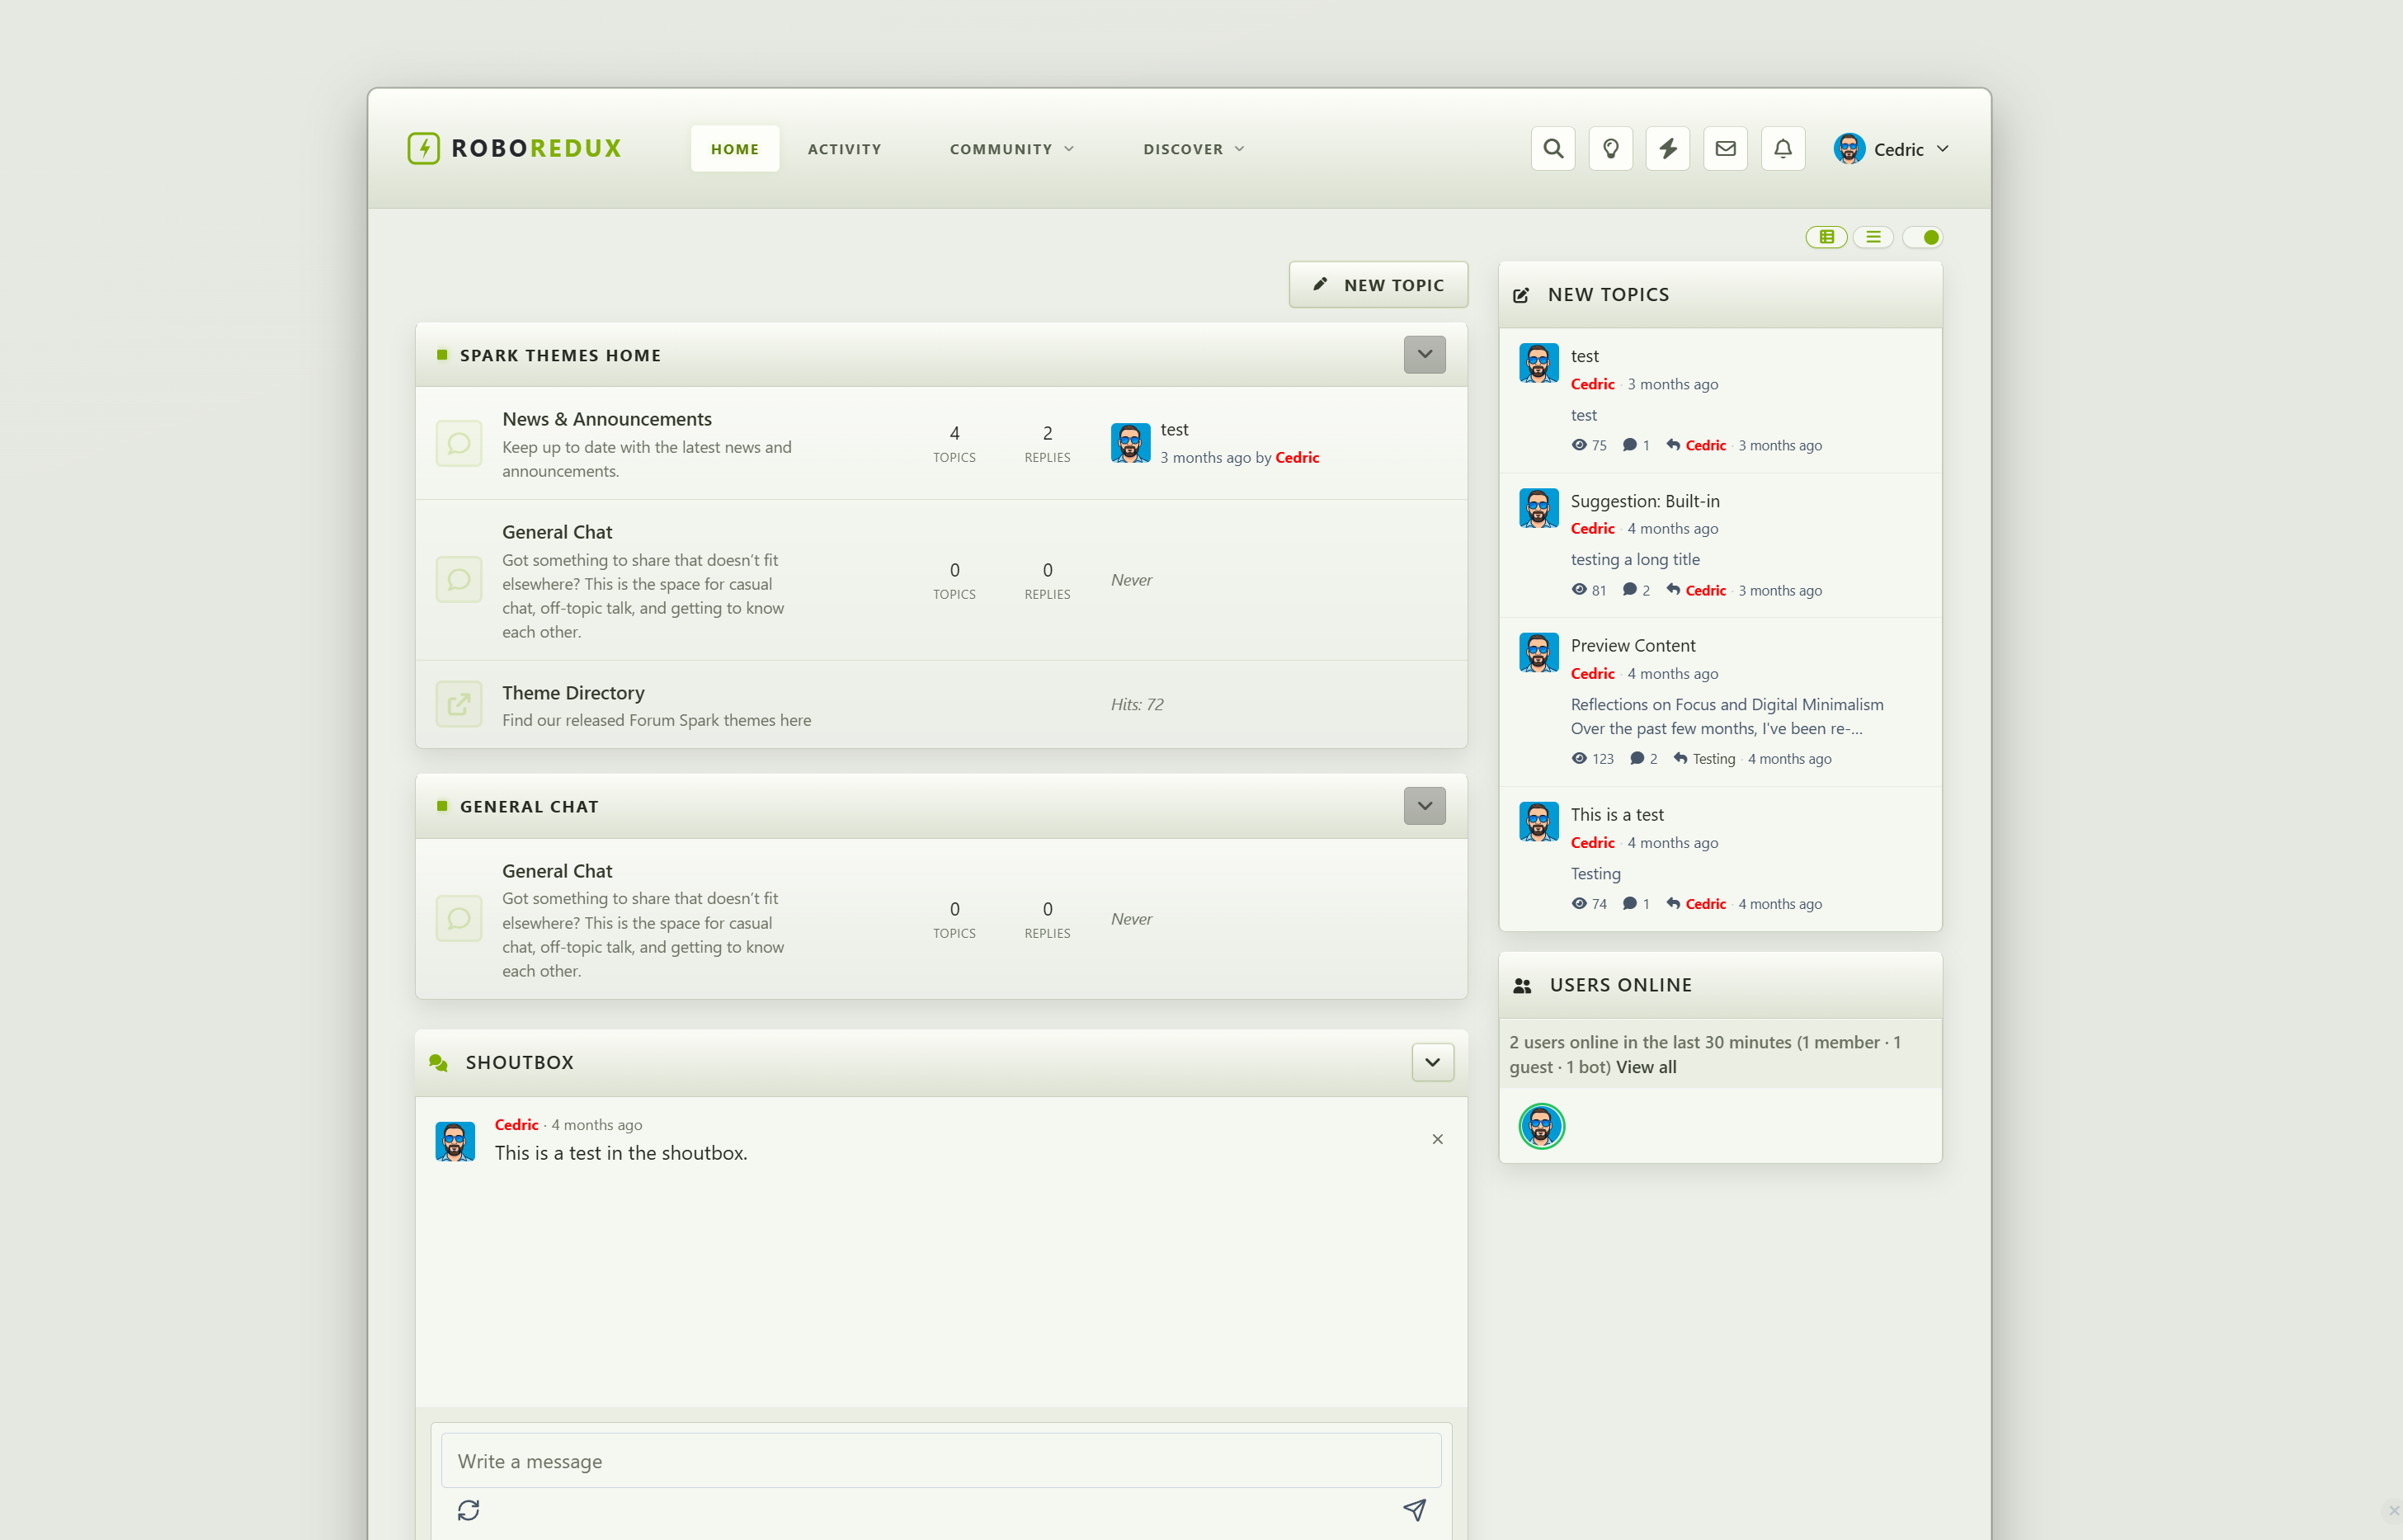Click the Spark Themes Home category title

(560, 355)
